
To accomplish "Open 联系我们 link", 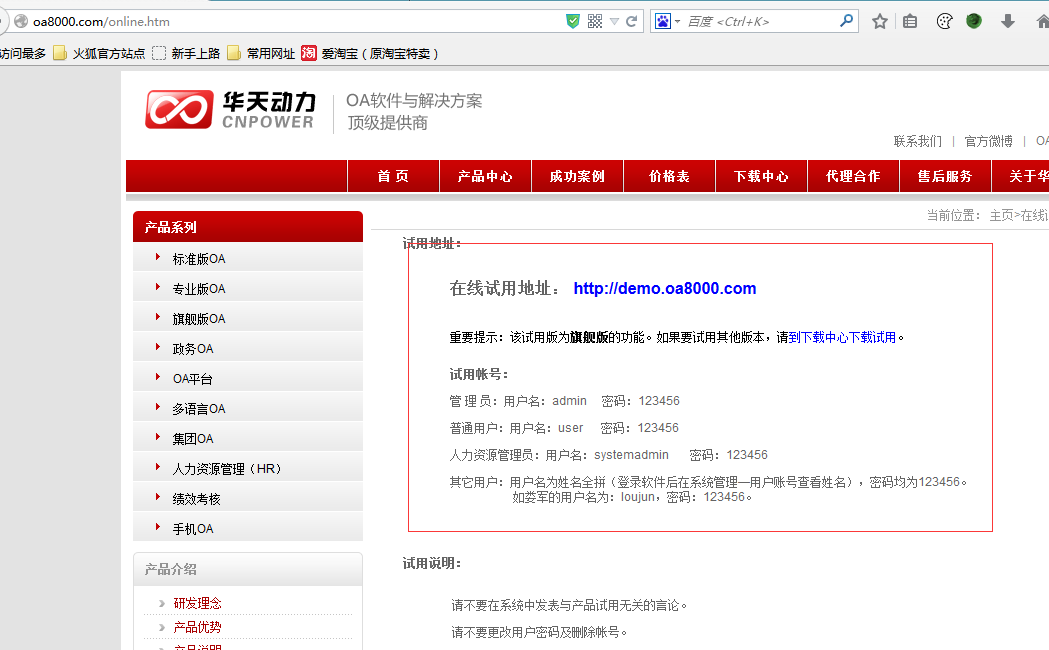I will [917, 141].
